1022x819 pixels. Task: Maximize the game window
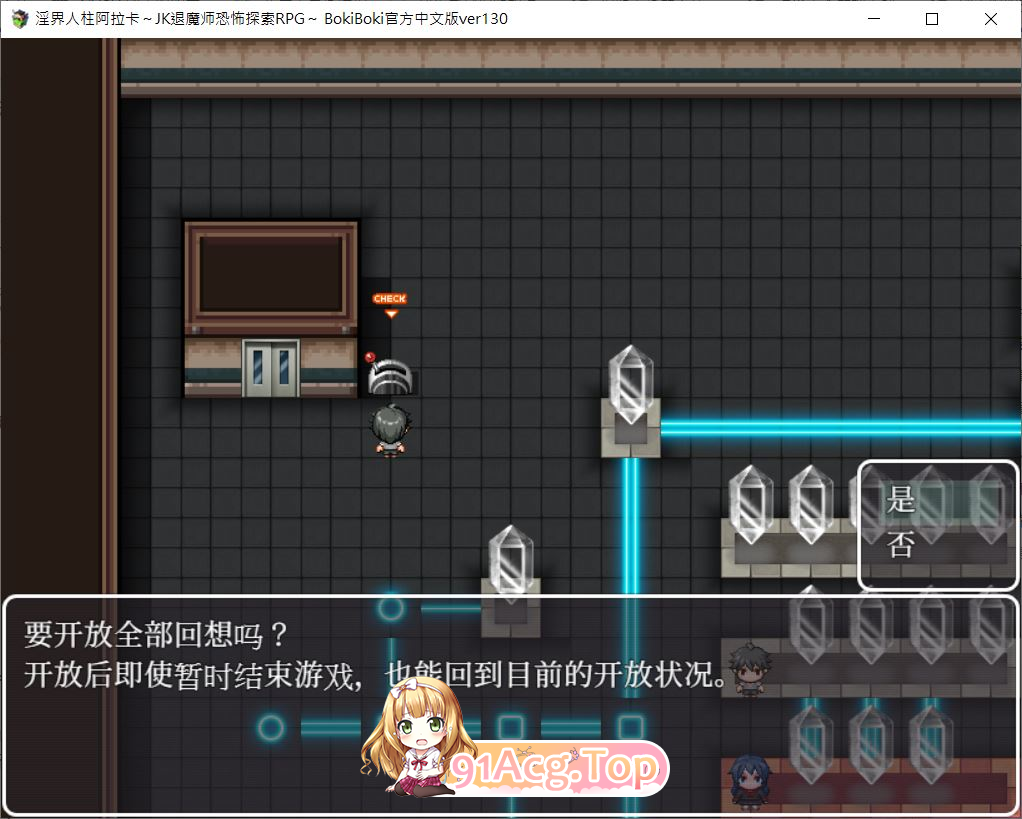pyautogui.click(x=932, y=19)
